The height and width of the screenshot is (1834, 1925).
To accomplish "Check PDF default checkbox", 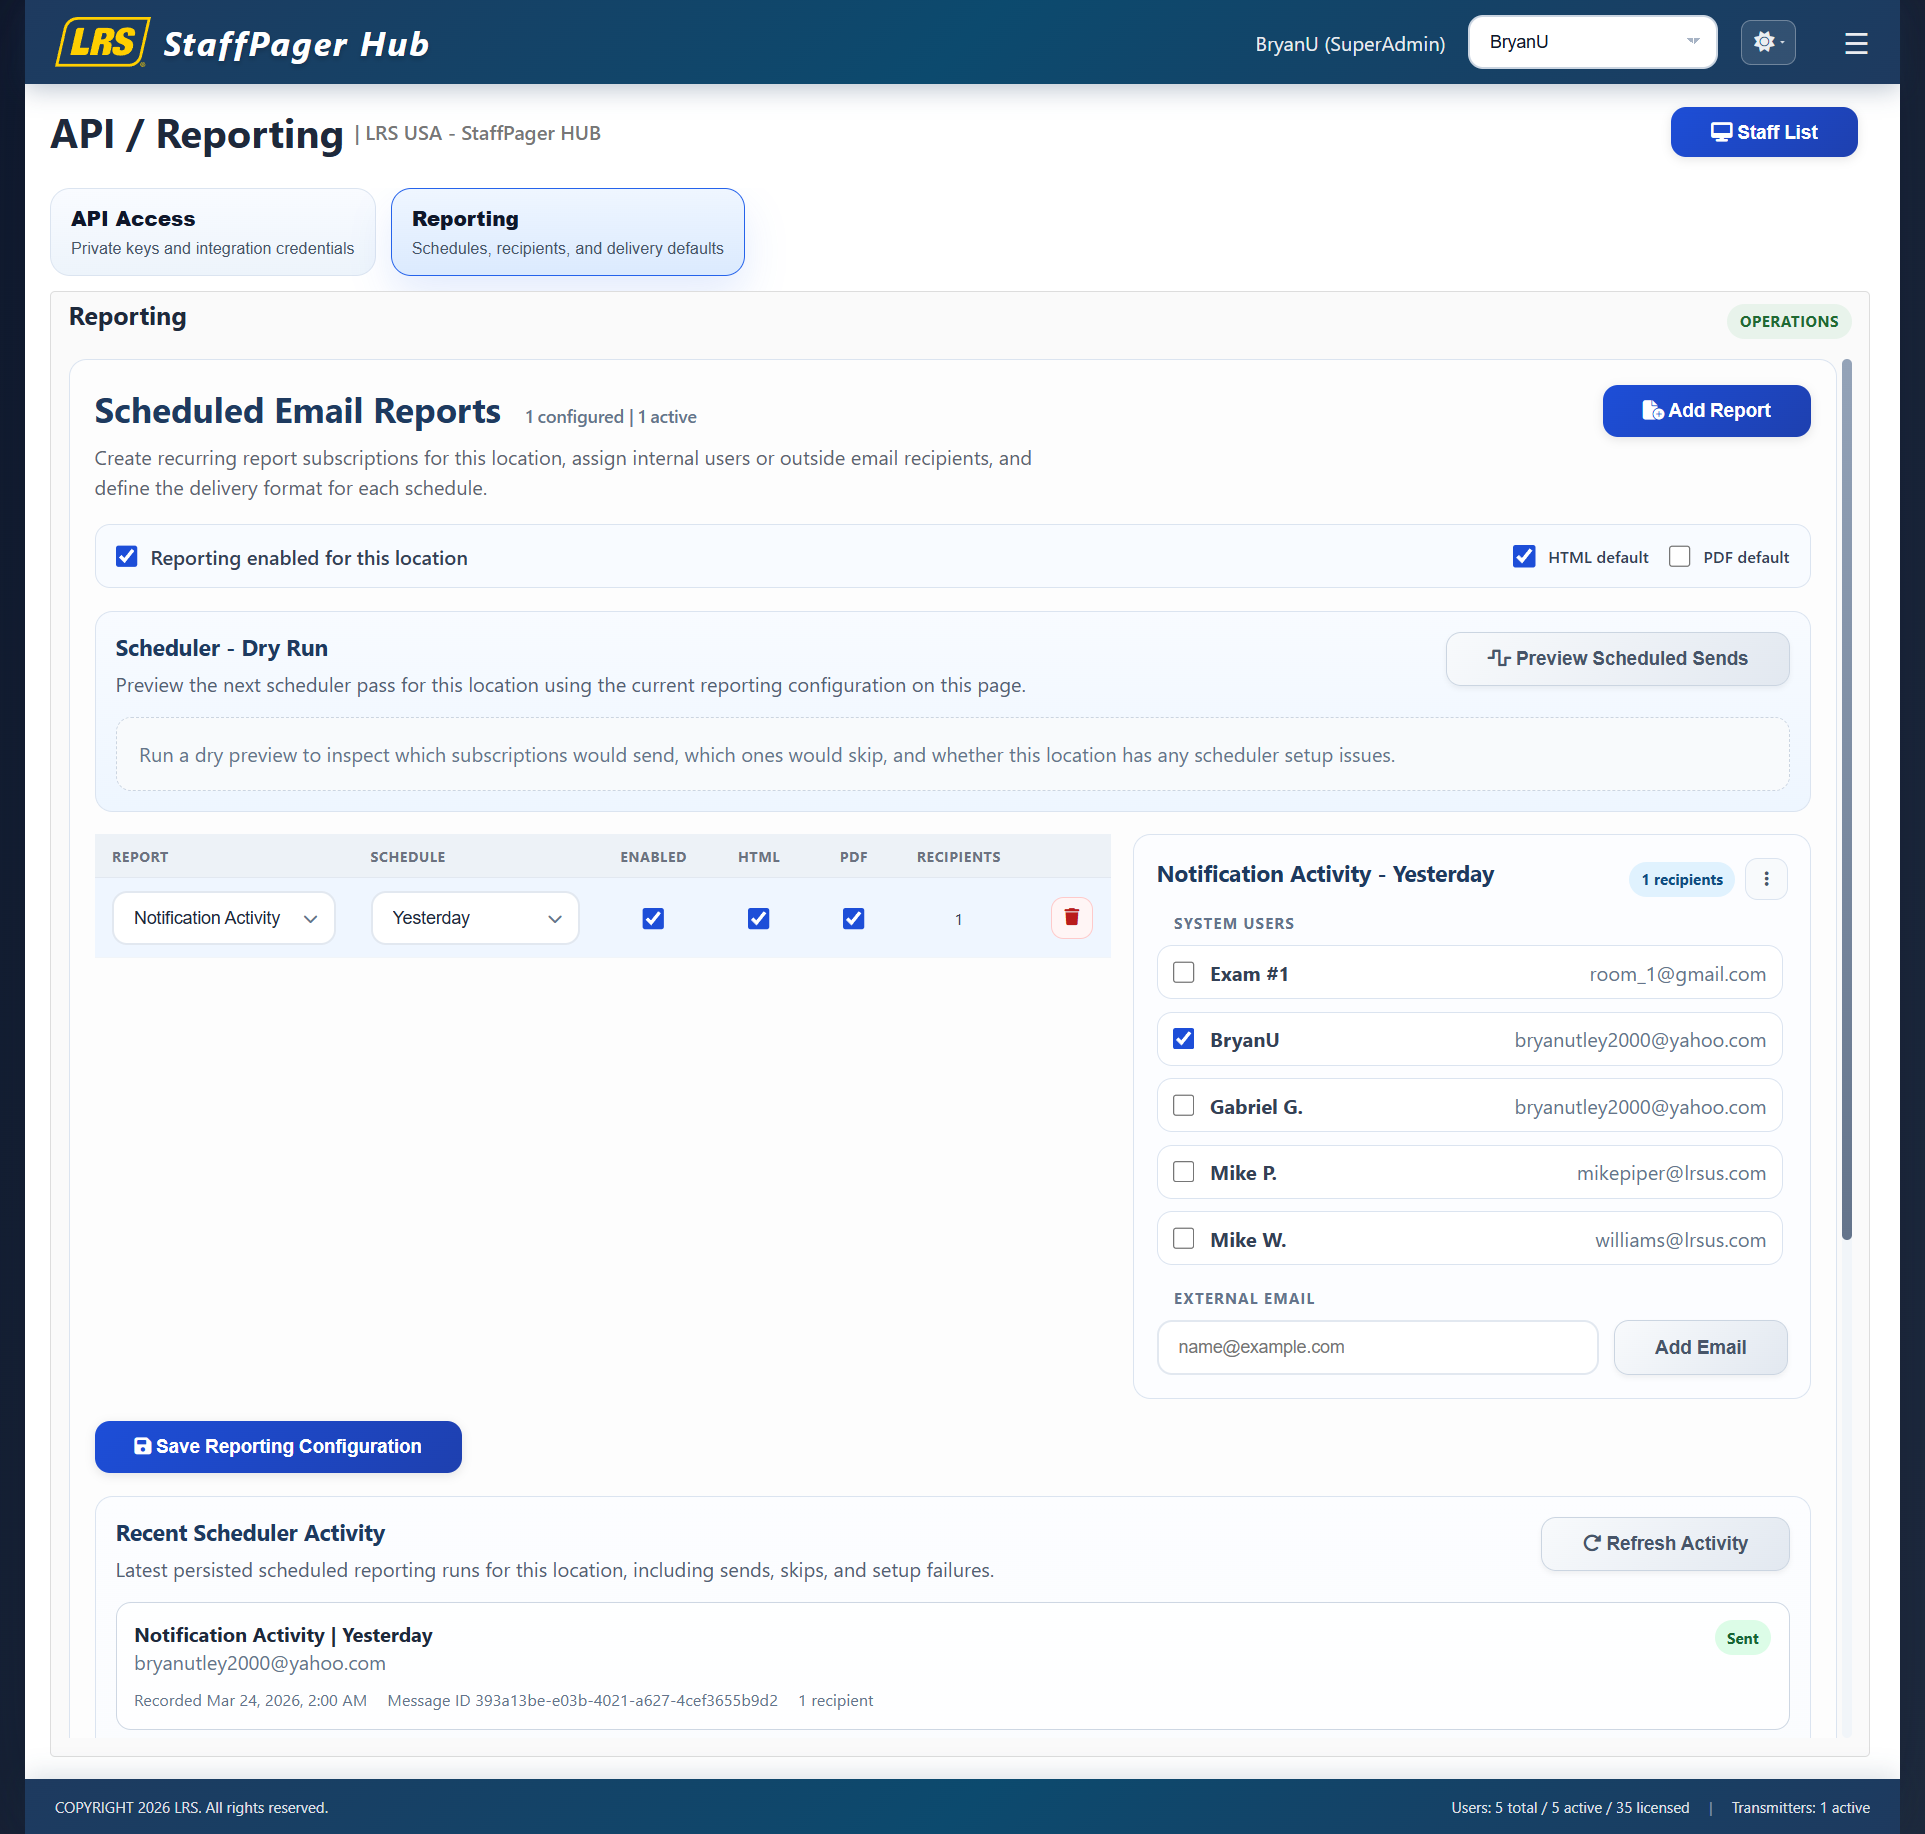I will coord(1680,557).
